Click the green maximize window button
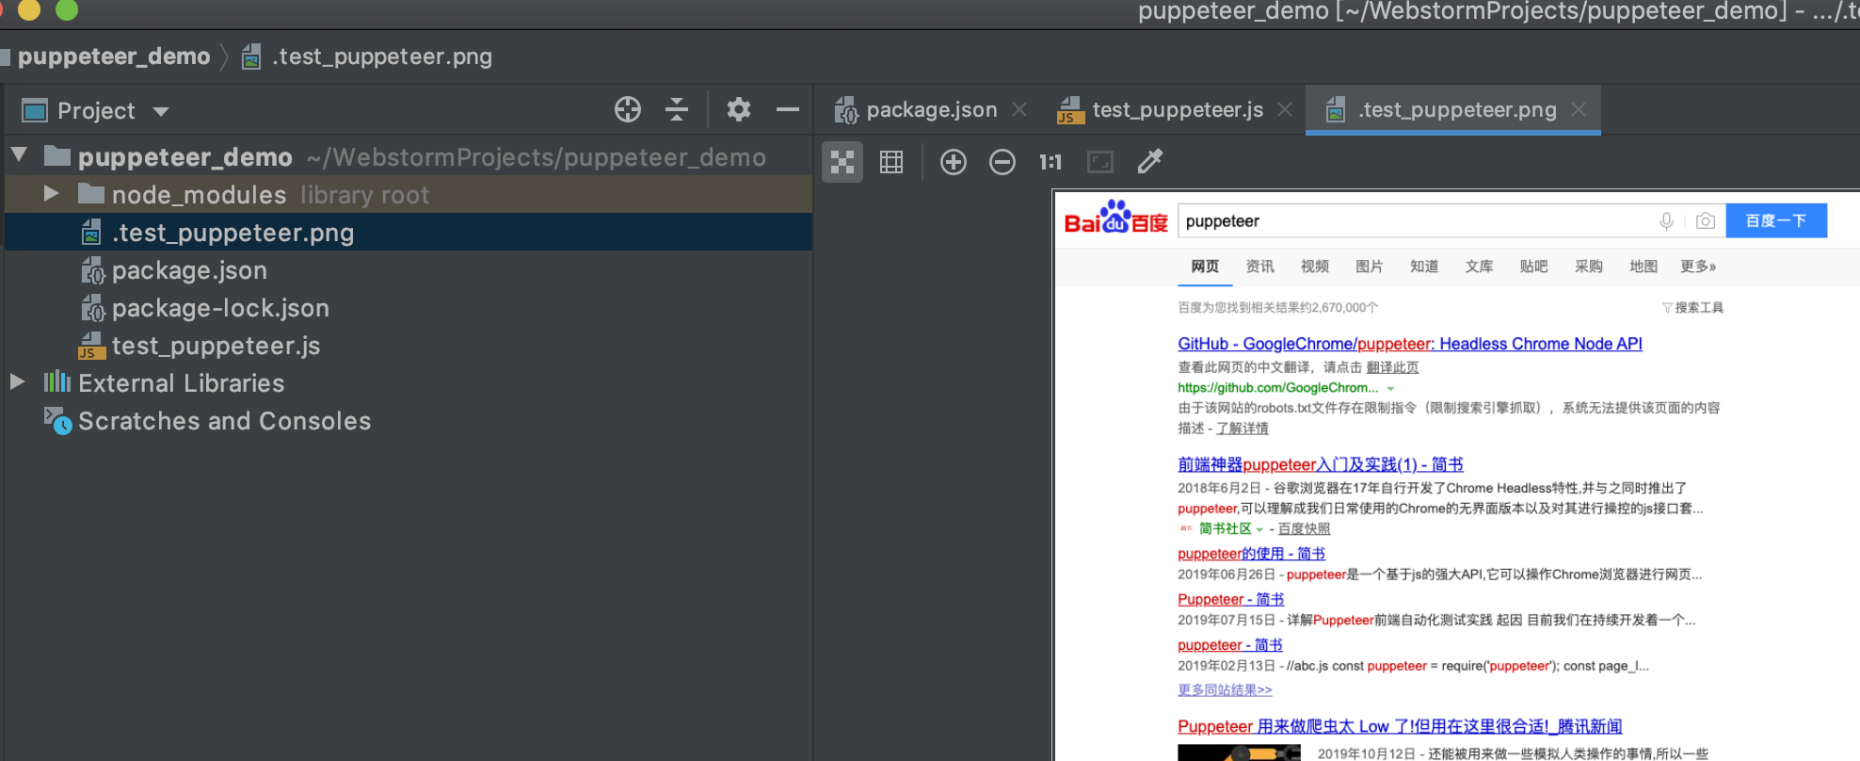 coord(67,9)
